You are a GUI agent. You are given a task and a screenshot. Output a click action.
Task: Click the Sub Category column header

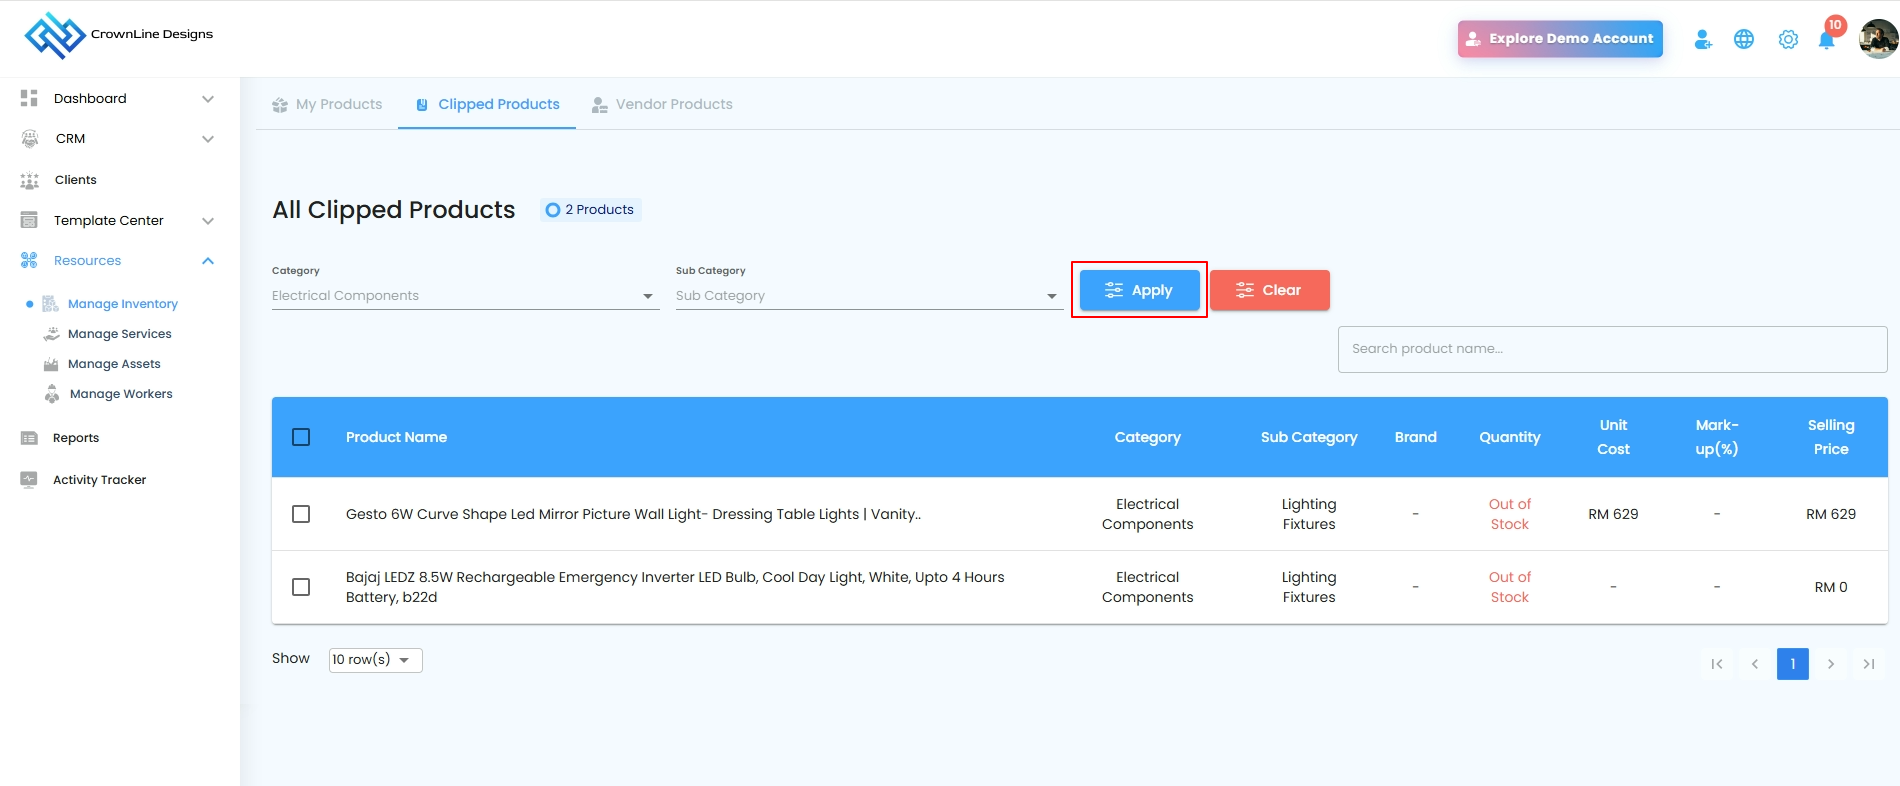[1309, 437]
